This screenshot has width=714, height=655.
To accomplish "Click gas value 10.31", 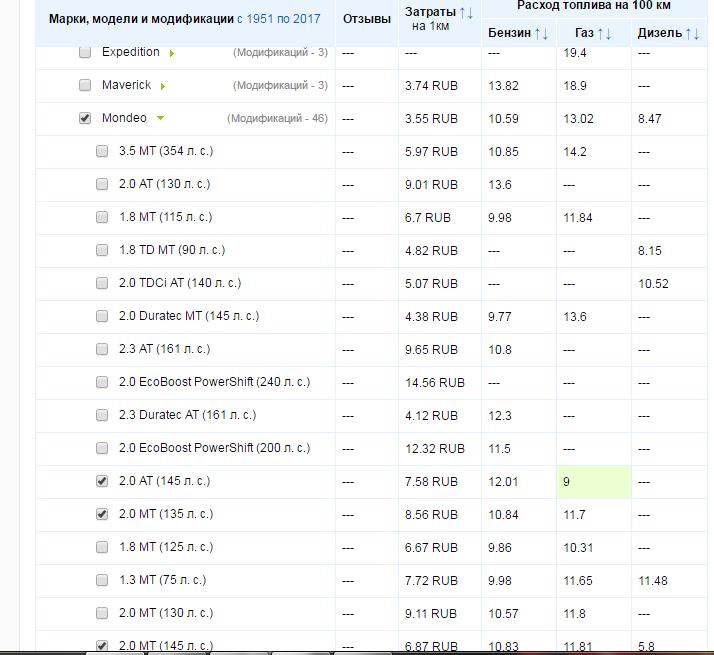I will [578, 548].
